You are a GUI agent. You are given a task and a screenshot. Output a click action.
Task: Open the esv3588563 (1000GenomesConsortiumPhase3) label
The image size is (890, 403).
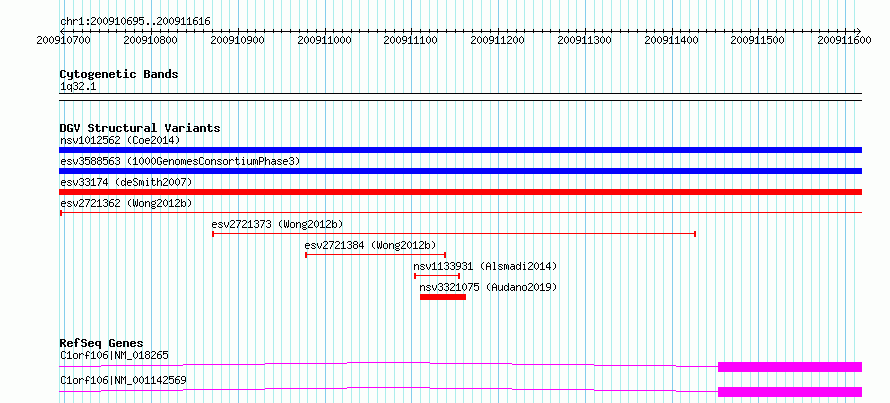click(x=180, y=161)
